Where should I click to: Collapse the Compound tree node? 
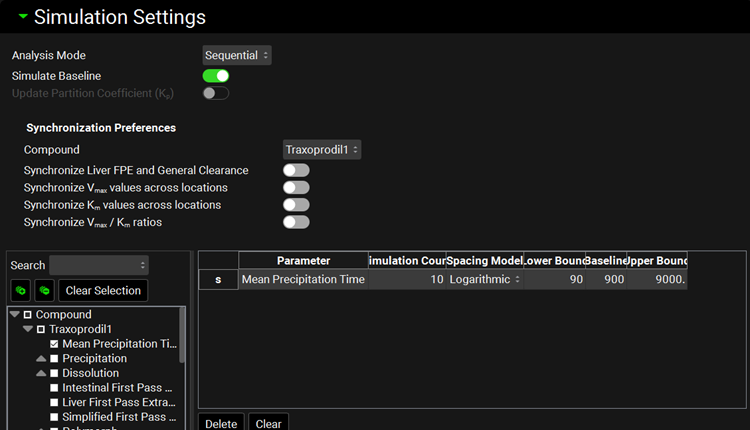15,315
